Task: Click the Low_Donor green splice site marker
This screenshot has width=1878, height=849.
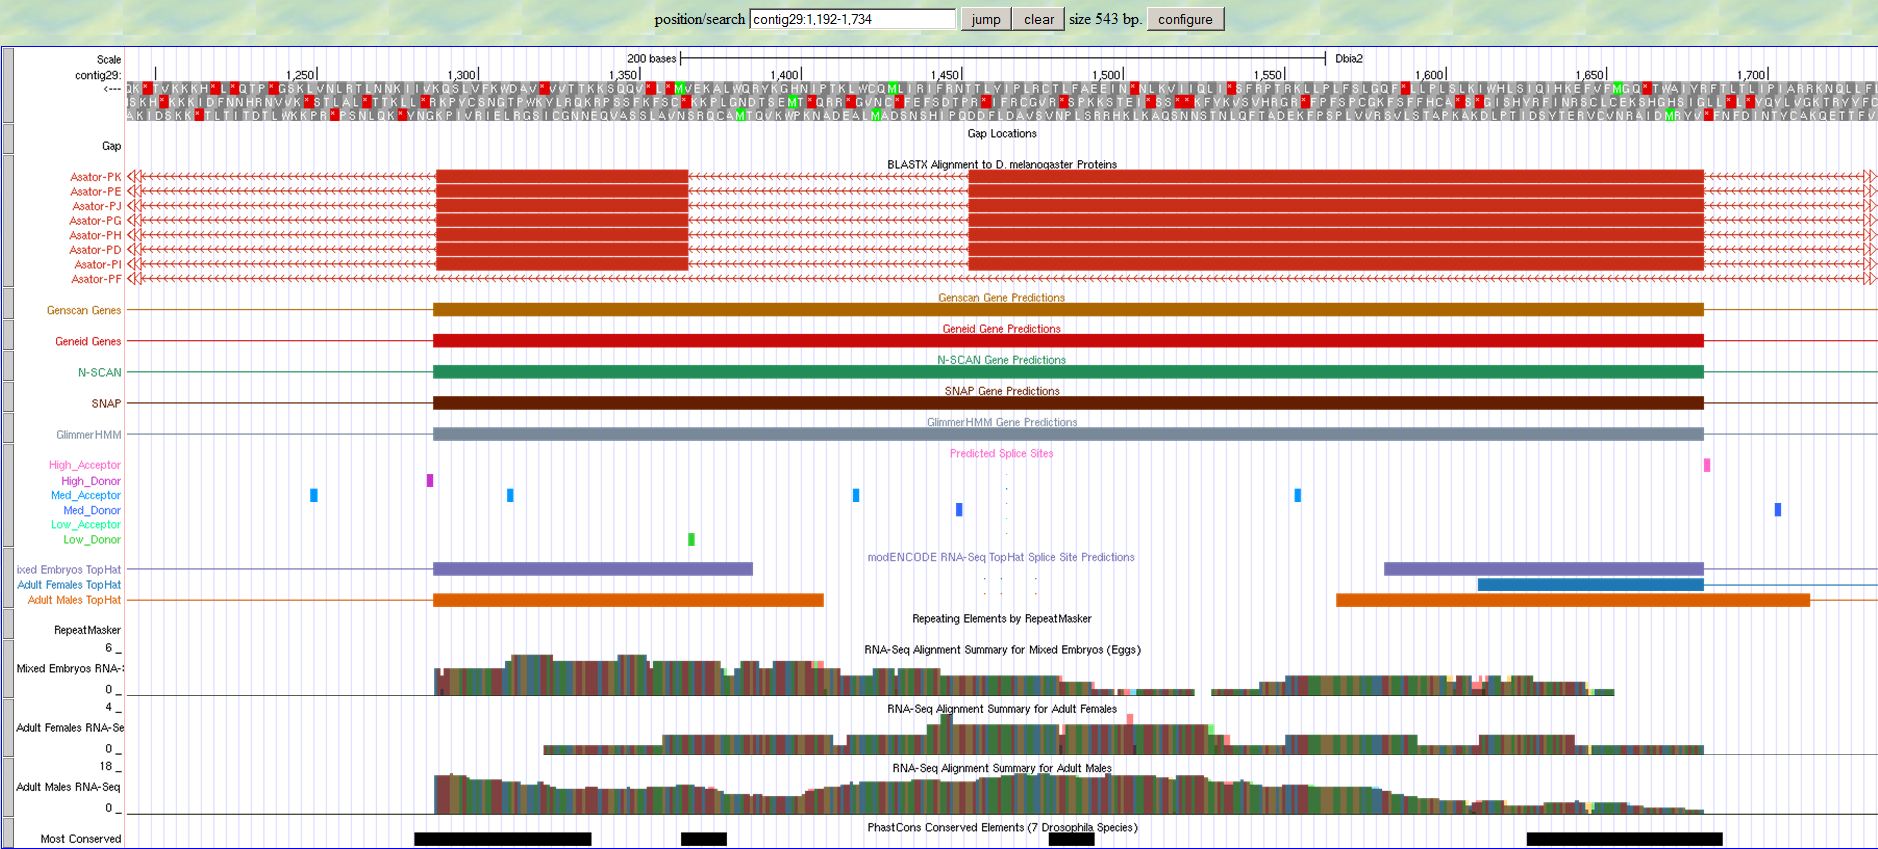Action: pyautogui.click(x=691, y=539)
